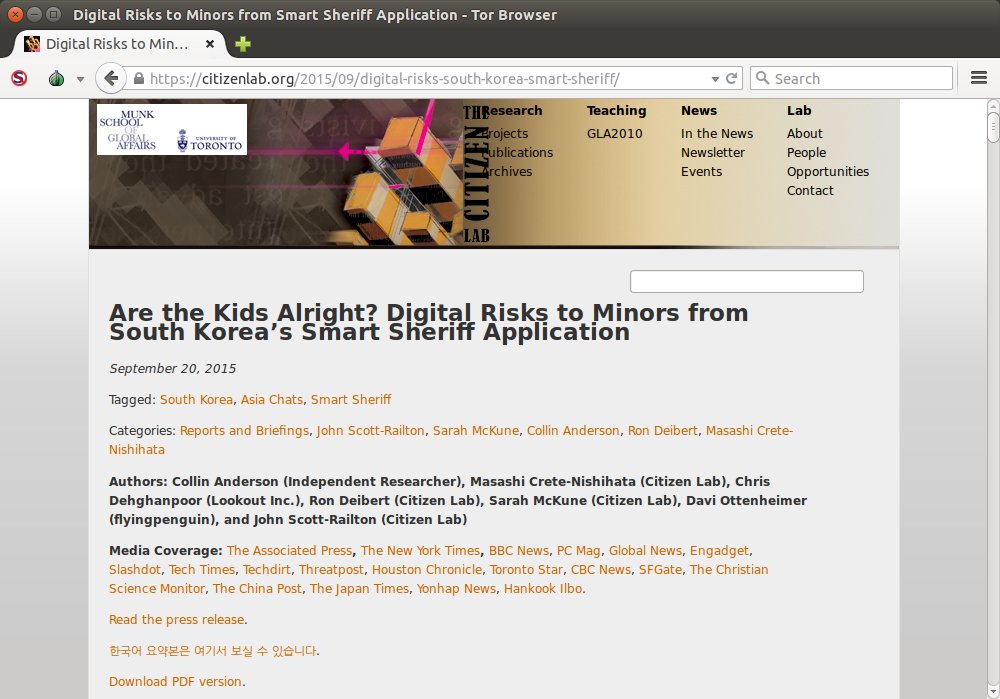The image size is (1000, 699).
Task: Click the padlock site identity icon
Action: [x=139, y=78]
